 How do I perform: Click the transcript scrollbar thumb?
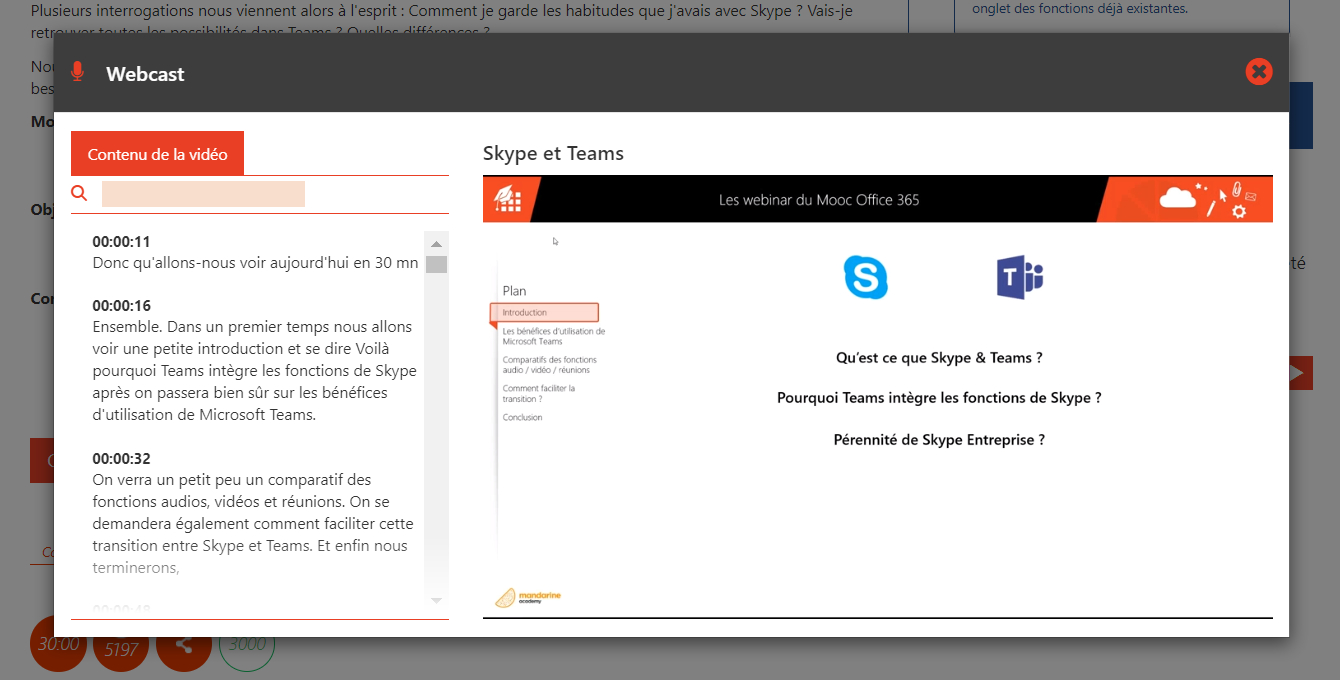(x=436, y=264)
